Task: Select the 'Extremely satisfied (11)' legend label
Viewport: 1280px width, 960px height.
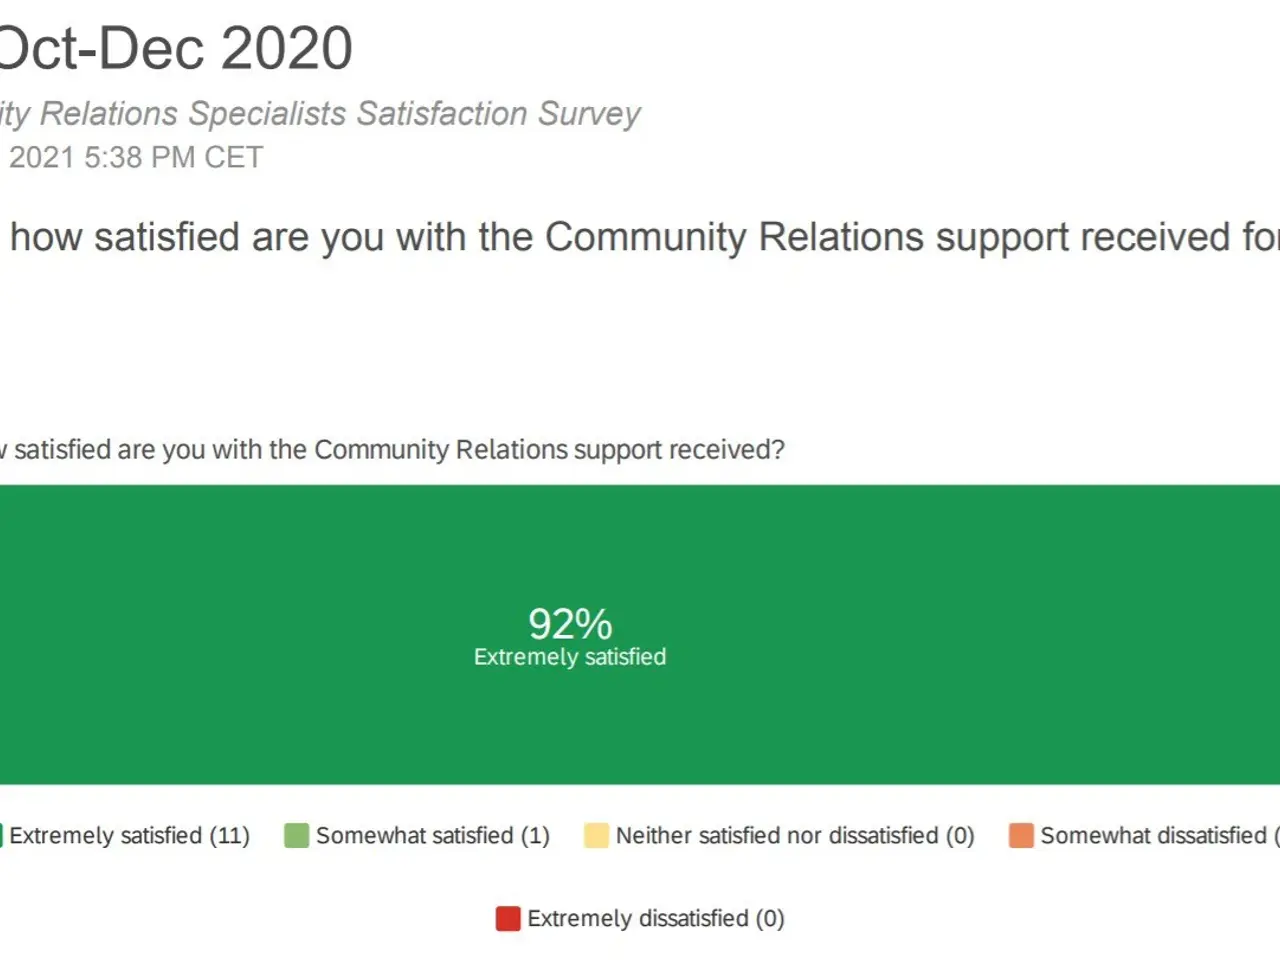Action: click(129, 835)
